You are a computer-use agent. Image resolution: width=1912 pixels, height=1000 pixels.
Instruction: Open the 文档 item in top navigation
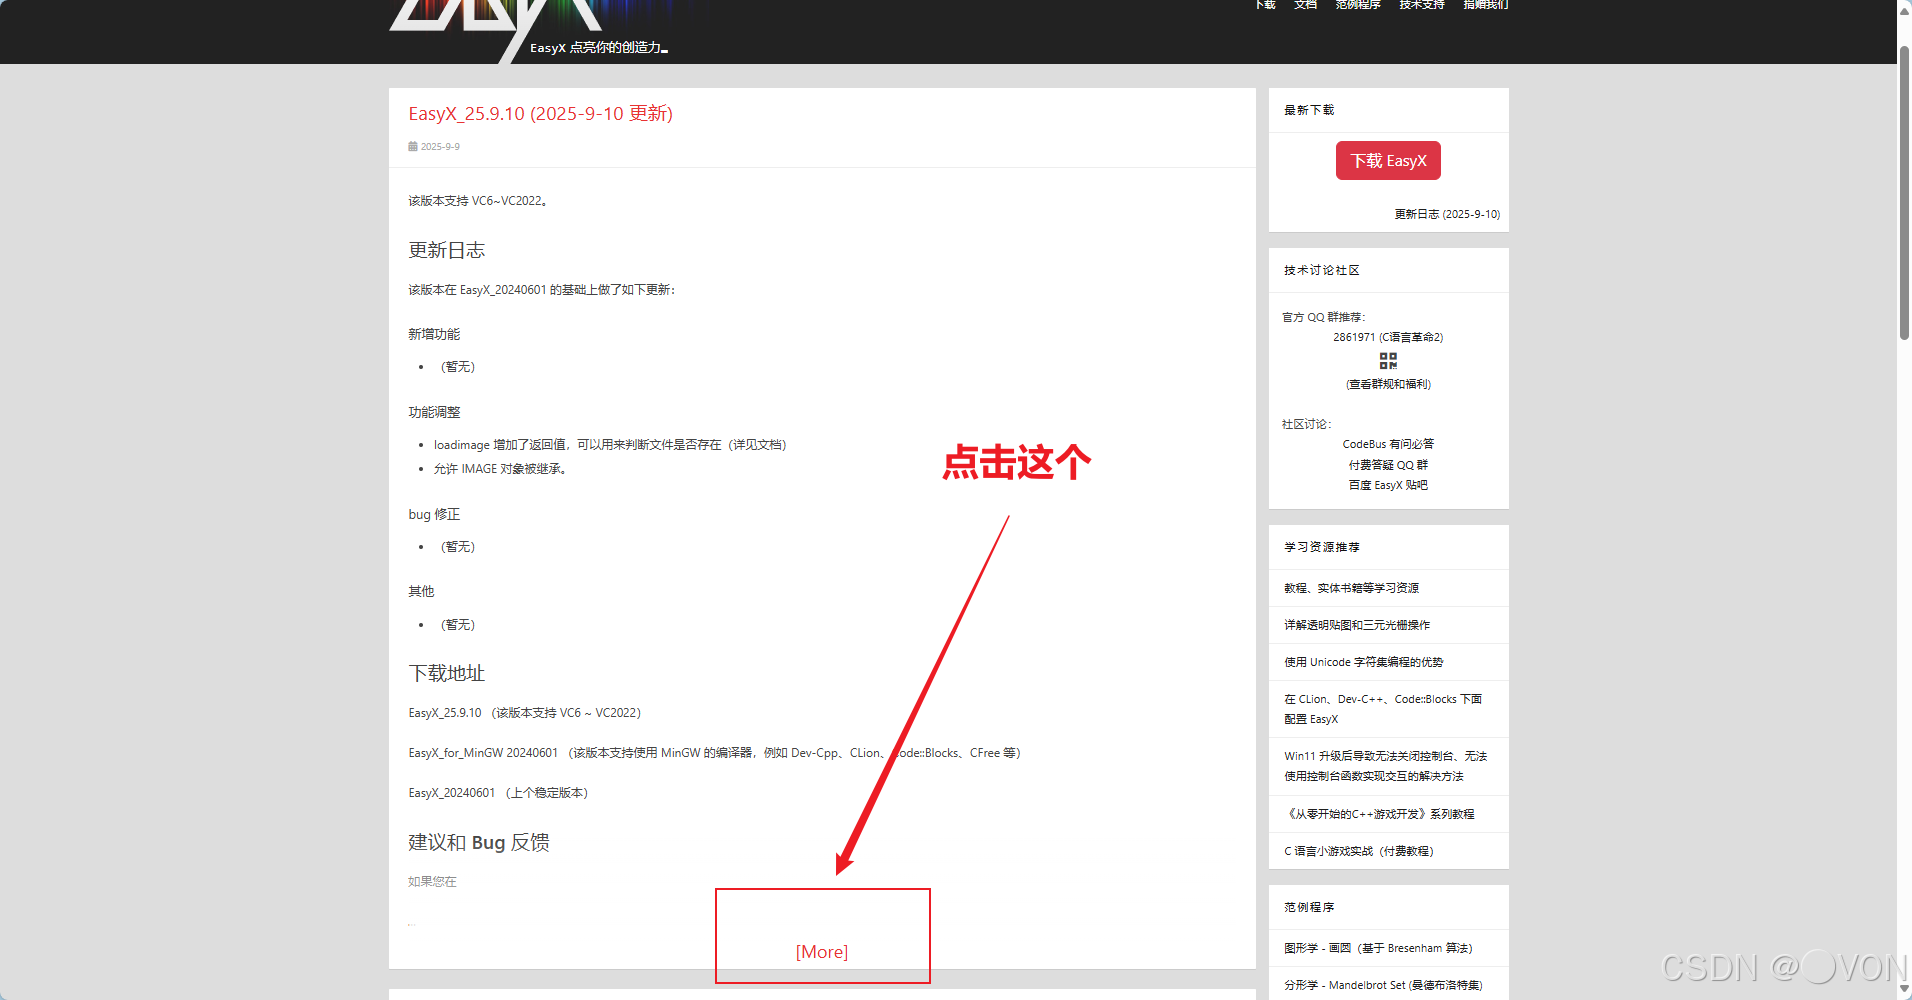(x=1305, y=5)
